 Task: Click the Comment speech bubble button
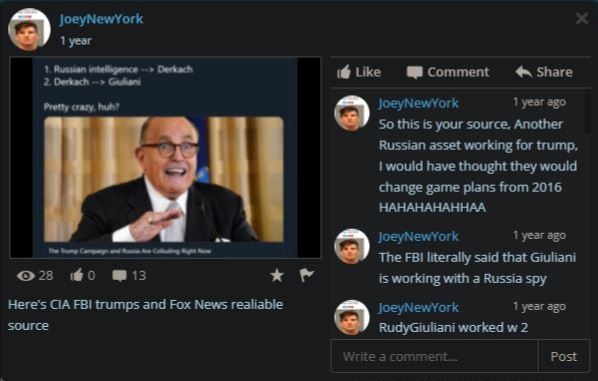448,72
